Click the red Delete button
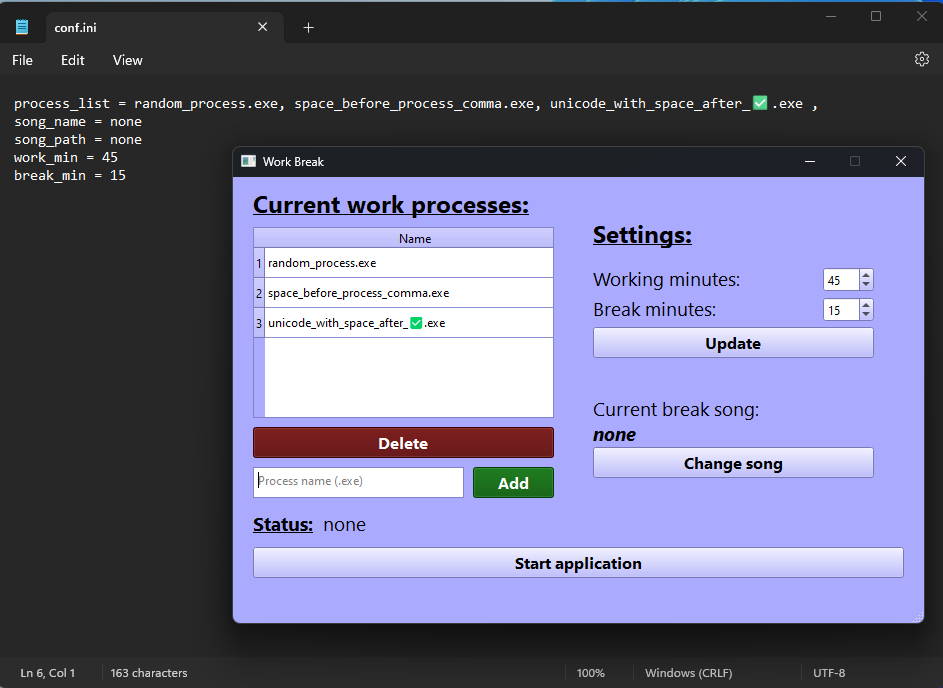The image size is (943, 688). (403, 443)
